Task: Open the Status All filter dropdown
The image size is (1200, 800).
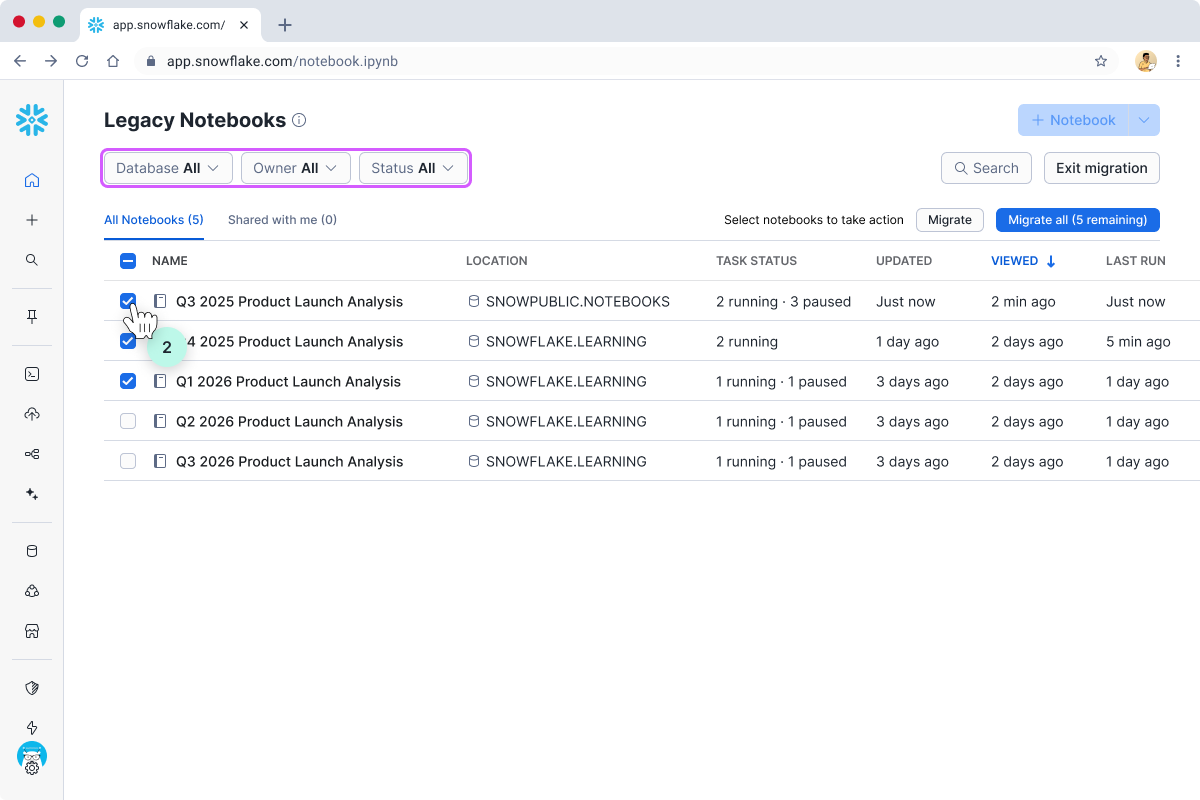Action: click(413, 168)
